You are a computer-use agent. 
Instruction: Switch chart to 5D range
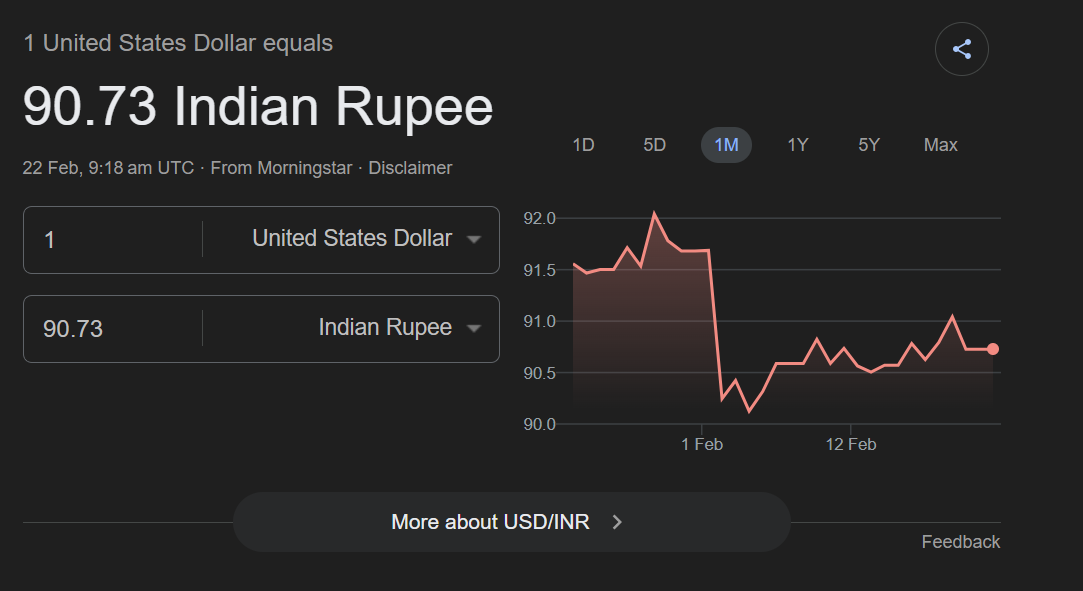(654, 145)
